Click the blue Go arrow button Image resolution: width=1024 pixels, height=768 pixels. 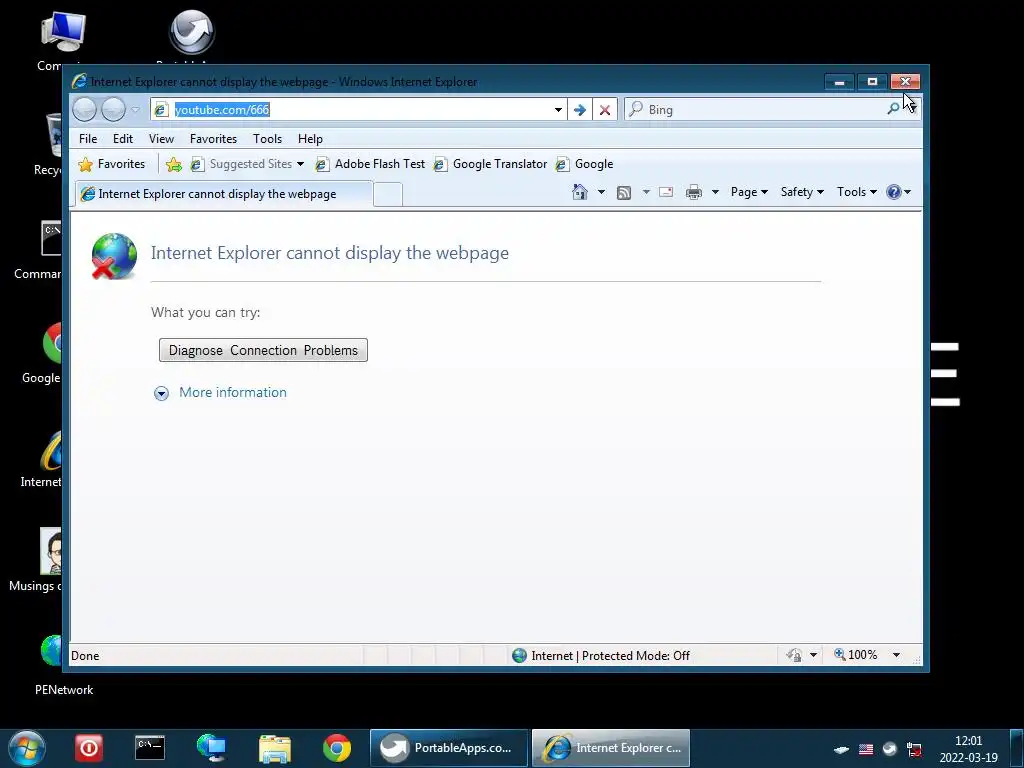coord(579,110)
